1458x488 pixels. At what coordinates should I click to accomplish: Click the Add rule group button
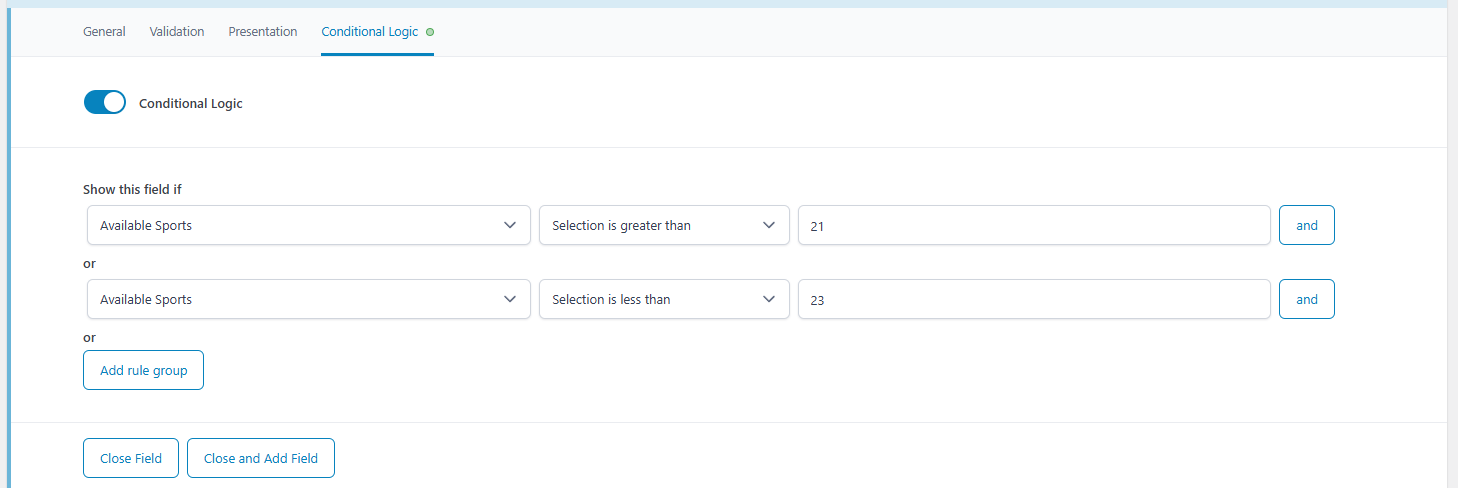point(144,370)
